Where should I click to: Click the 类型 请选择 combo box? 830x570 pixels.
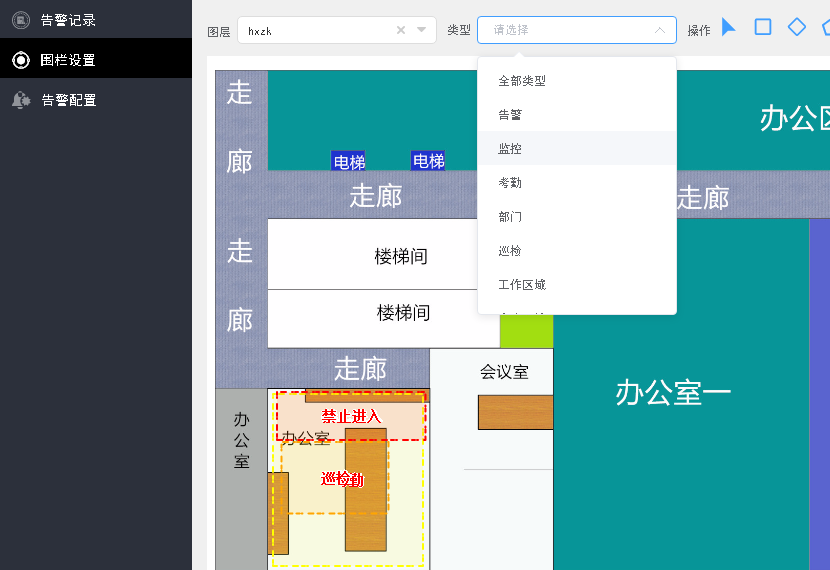click(x=576, y=30)
